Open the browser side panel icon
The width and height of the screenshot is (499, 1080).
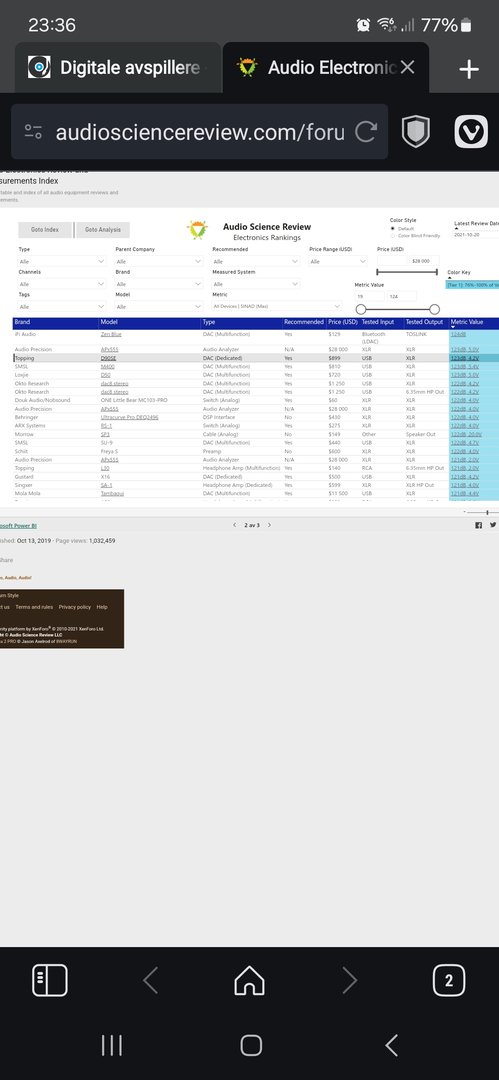coord(50,980)
